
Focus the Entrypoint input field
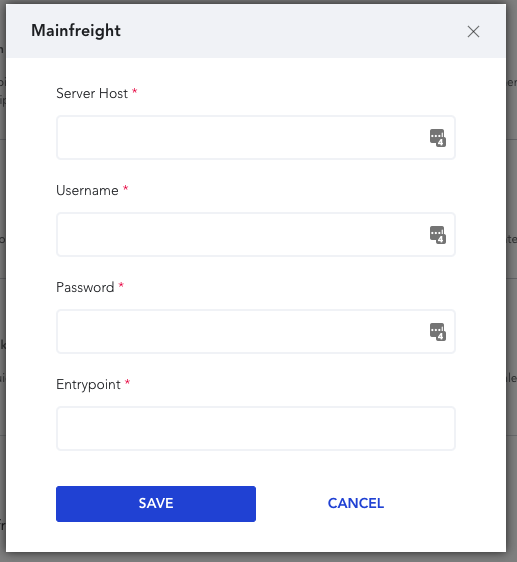coord(256,429)
